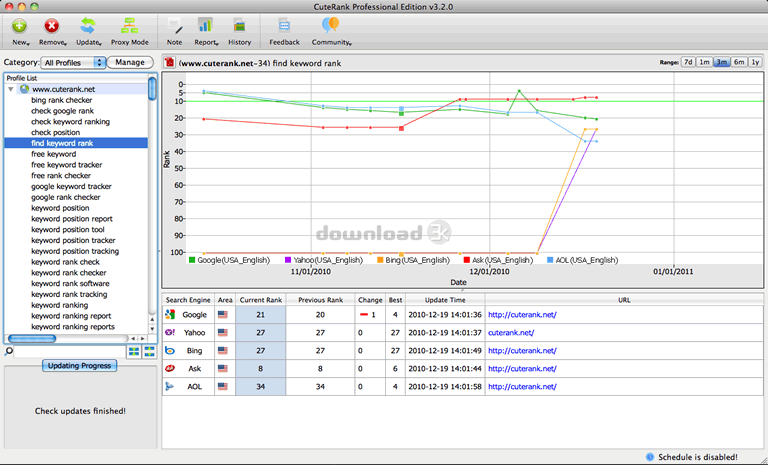Click the profile list scroll up arrow
The width and height of the screenshot is (768, 465).
tap(152, 319)
